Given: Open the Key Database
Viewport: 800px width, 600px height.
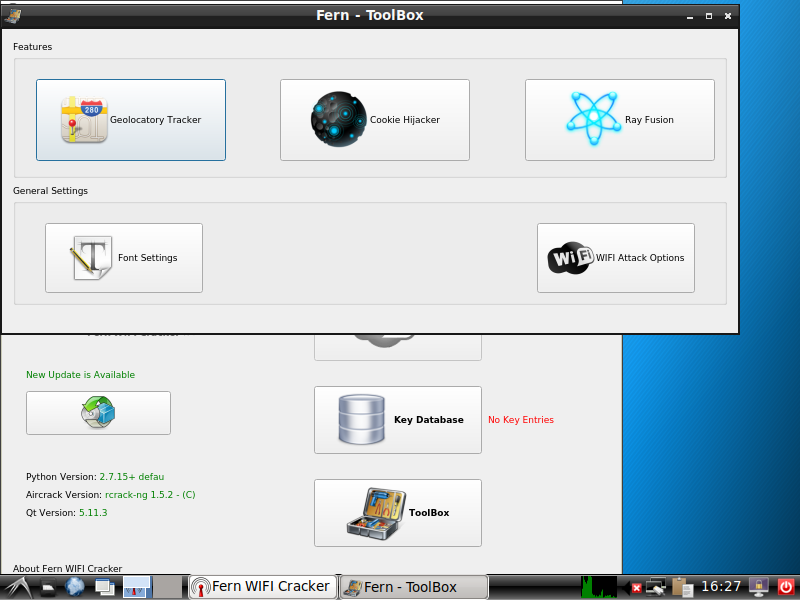Looking at the screenshot, I should 397,420.
